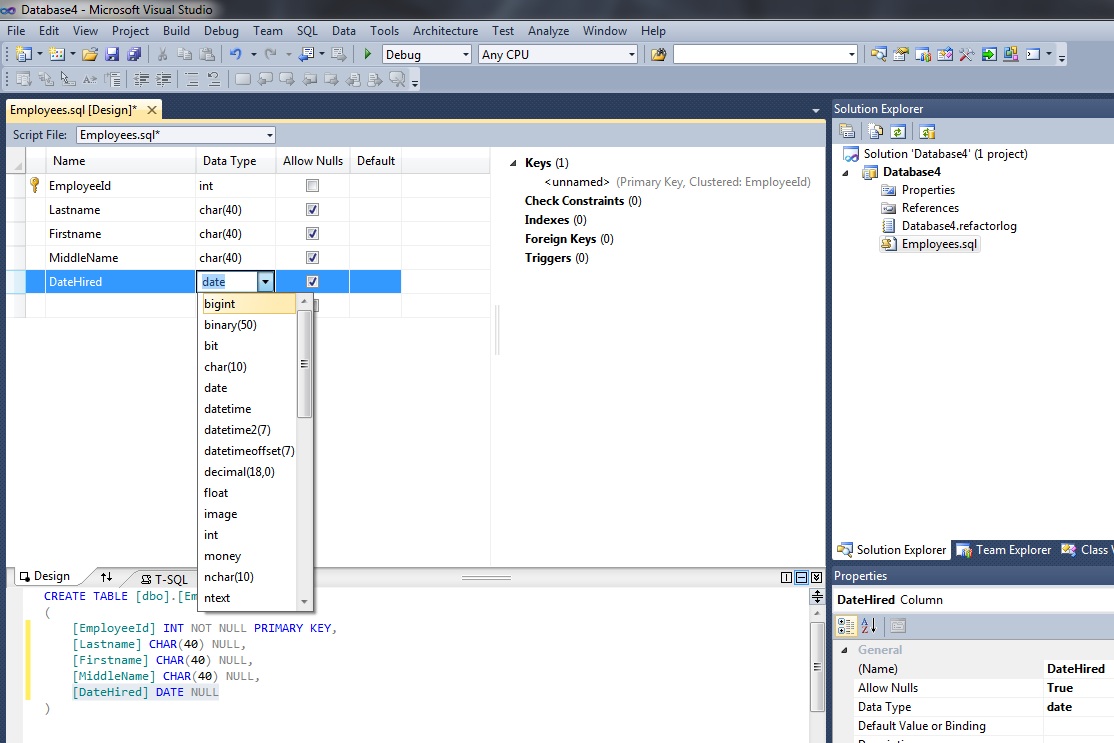Uncheck Allow Nulls for Lastname
Image resolution: width=1114 pixels, height=743 pixels.
click(312, 210)
